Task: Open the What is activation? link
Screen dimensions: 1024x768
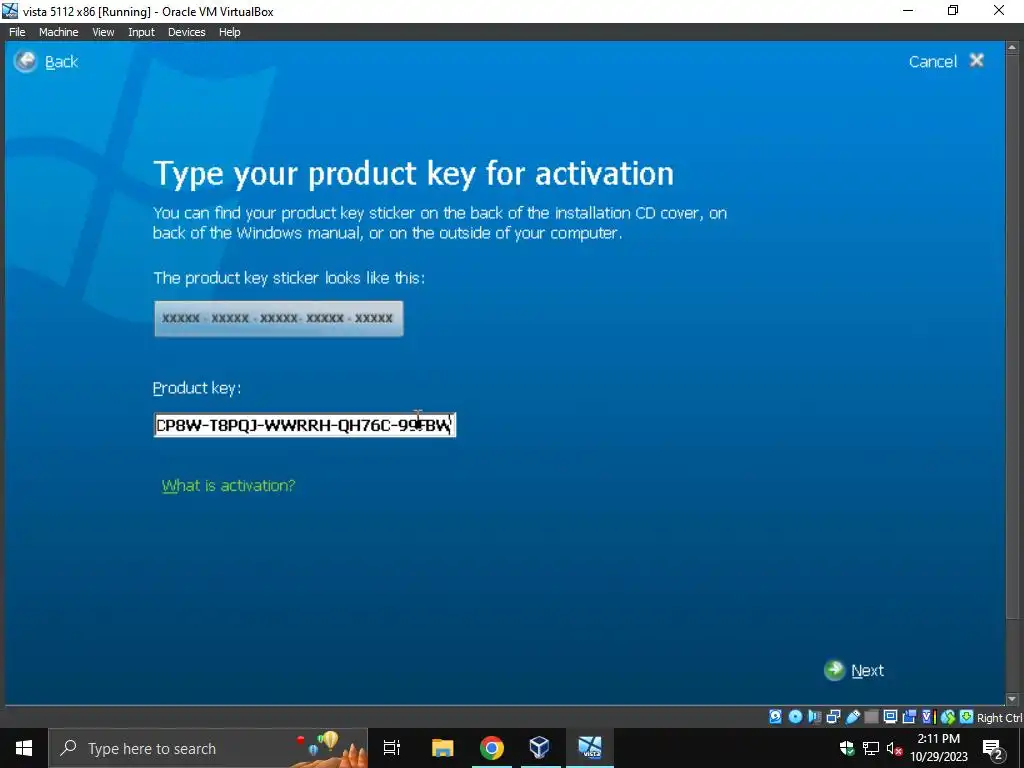Action: click(229, 486)
